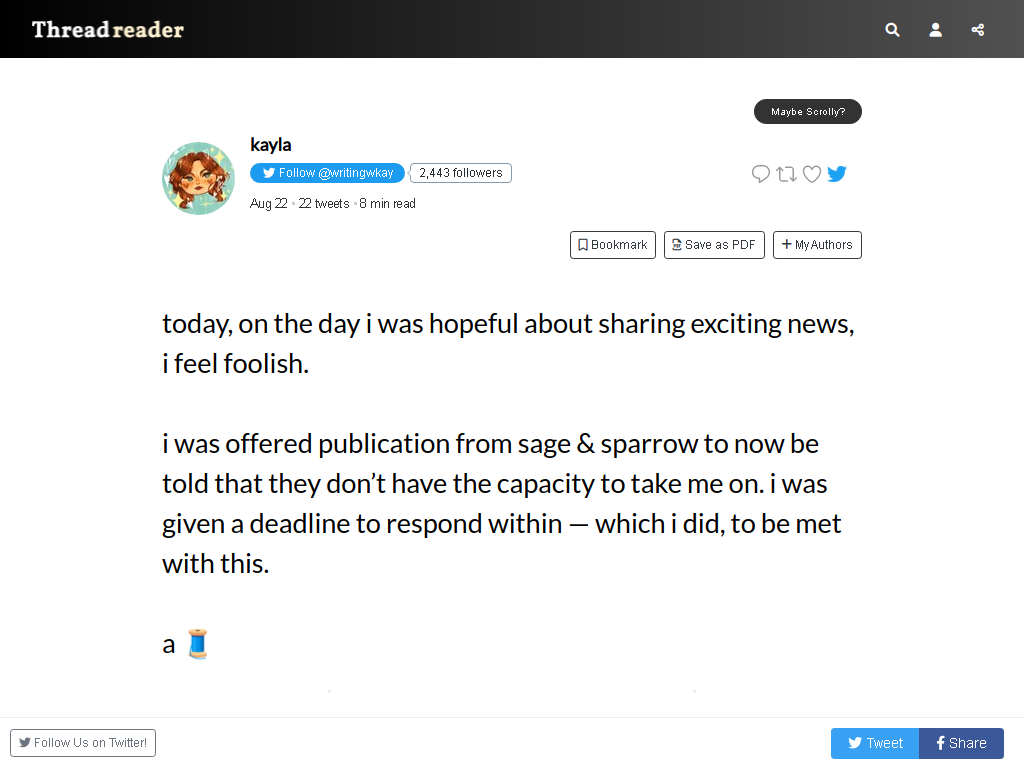This screenshot has height=768, width=1024.
Task: Add kayla to My Authors
Action: (x=817, y=245)
